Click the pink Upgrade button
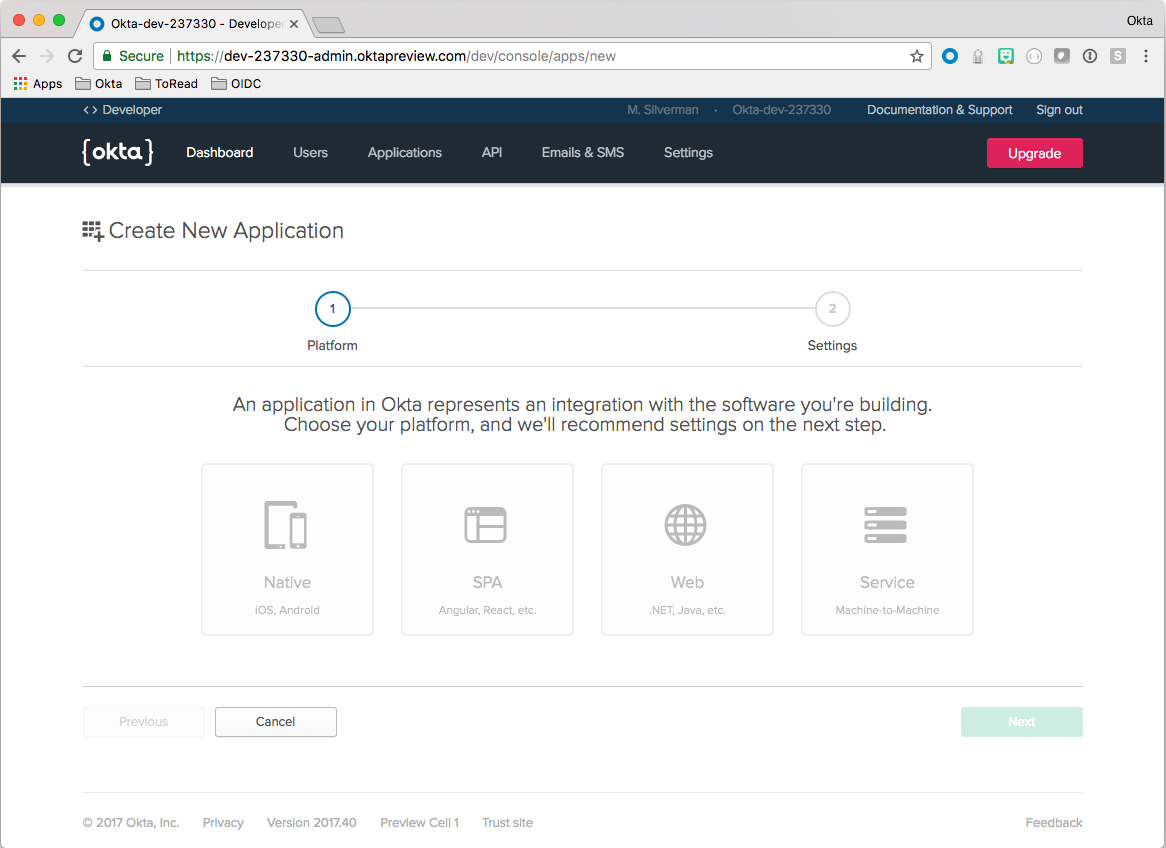The image size is (1166, 848). pyautogui.click(x=1034, y=153)
